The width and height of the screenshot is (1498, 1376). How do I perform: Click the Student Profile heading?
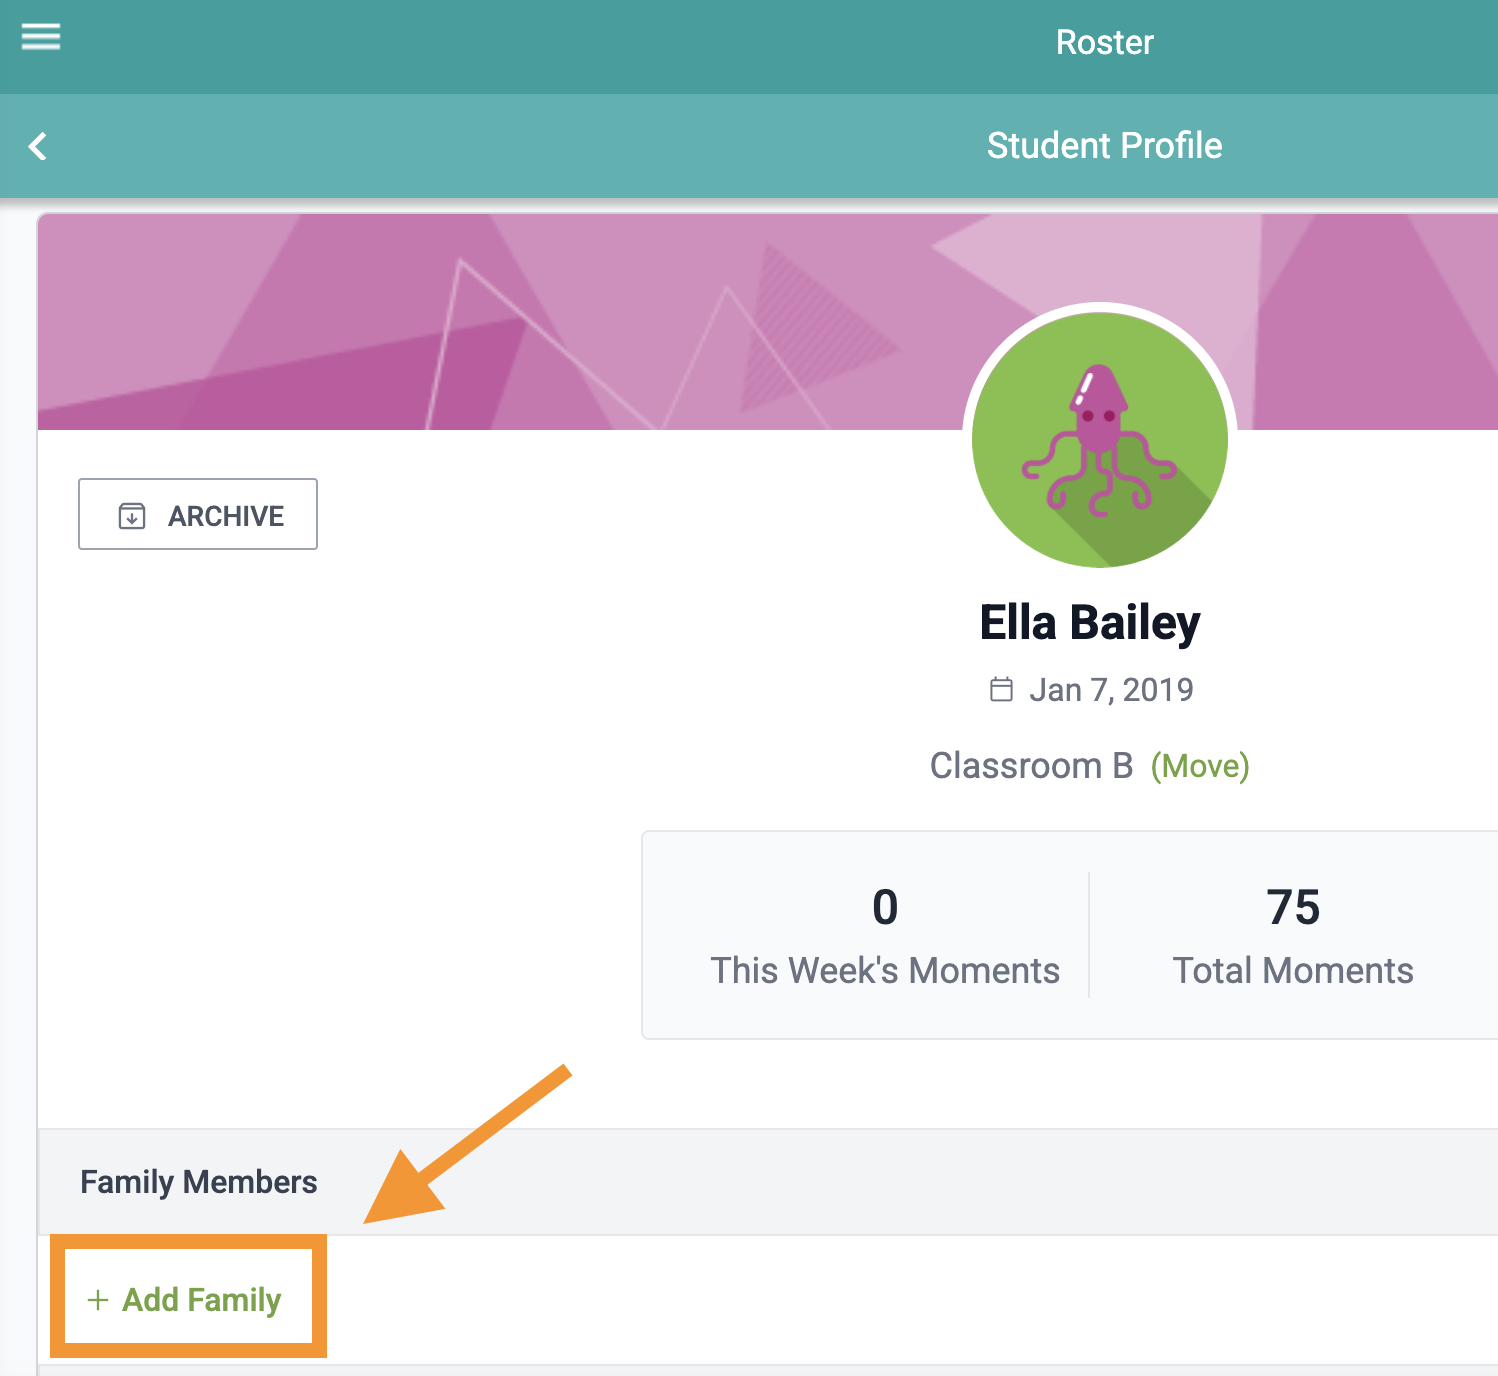point(1104,146)
